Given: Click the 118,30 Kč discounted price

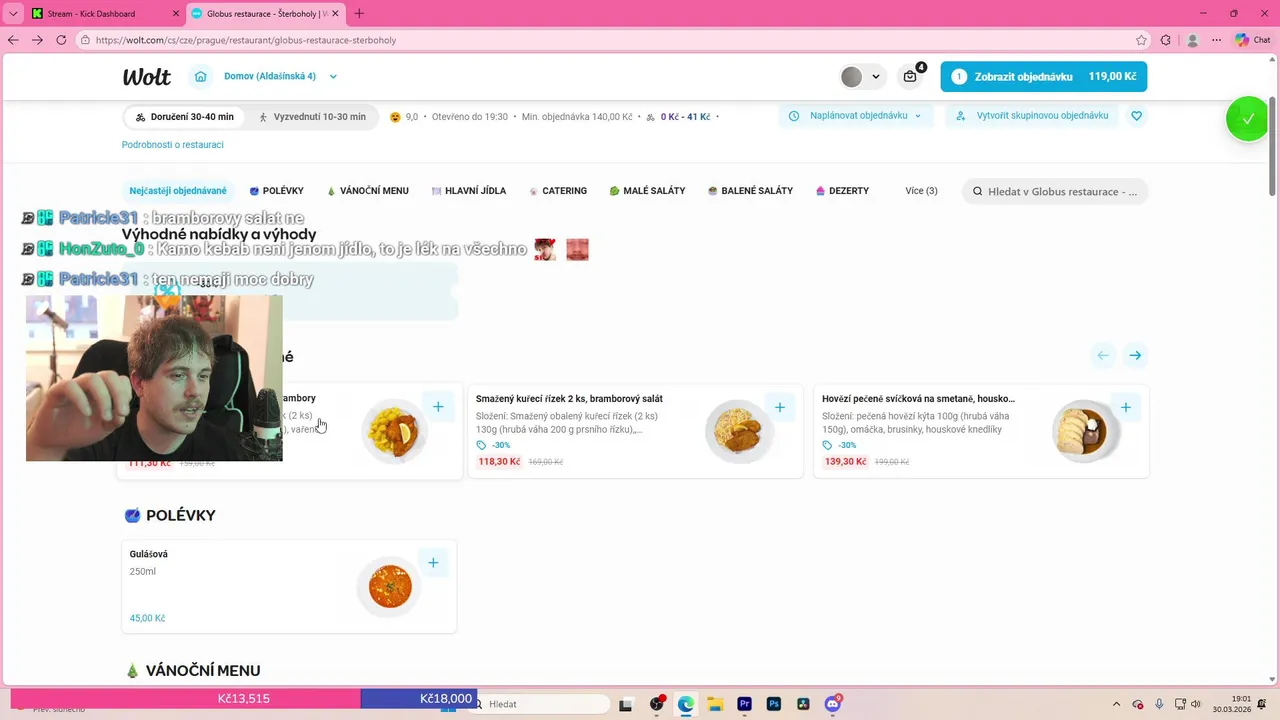Looking at the screenshot, I should (499, 462).
